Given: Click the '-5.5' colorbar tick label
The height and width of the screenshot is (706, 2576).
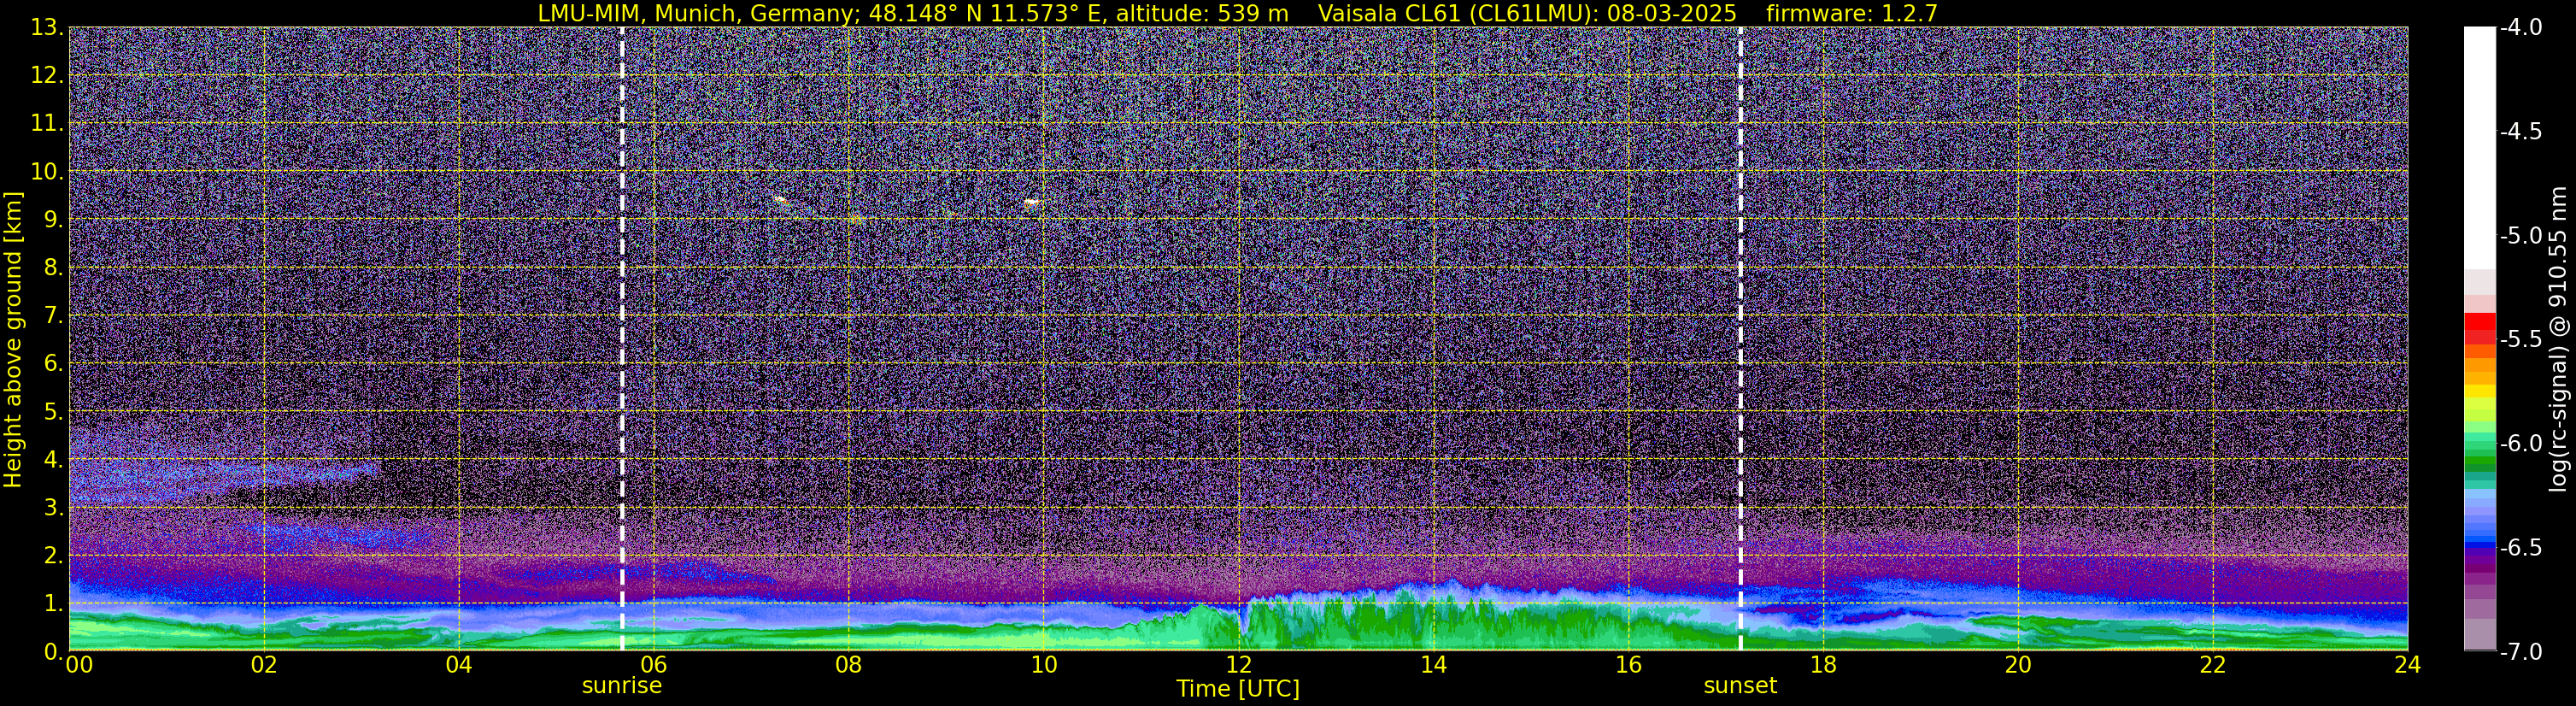Looking at the screenshot, I should coord(2520,339).
